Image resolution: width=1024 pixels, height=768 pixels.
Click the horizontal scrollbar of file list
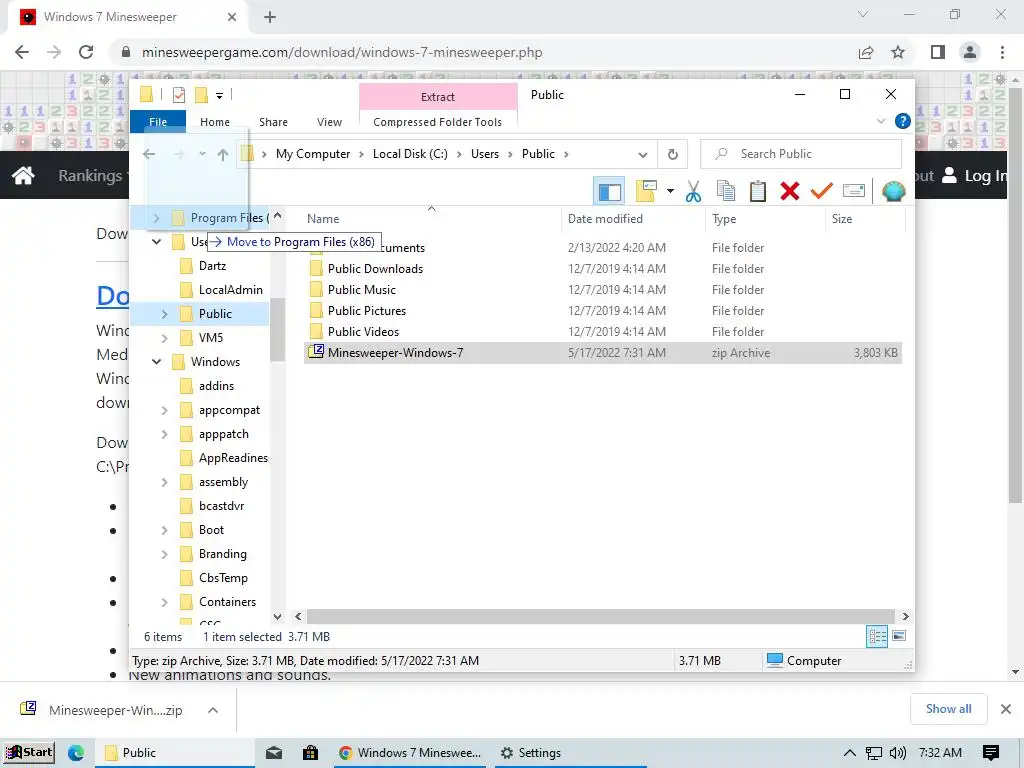[600, 616]
